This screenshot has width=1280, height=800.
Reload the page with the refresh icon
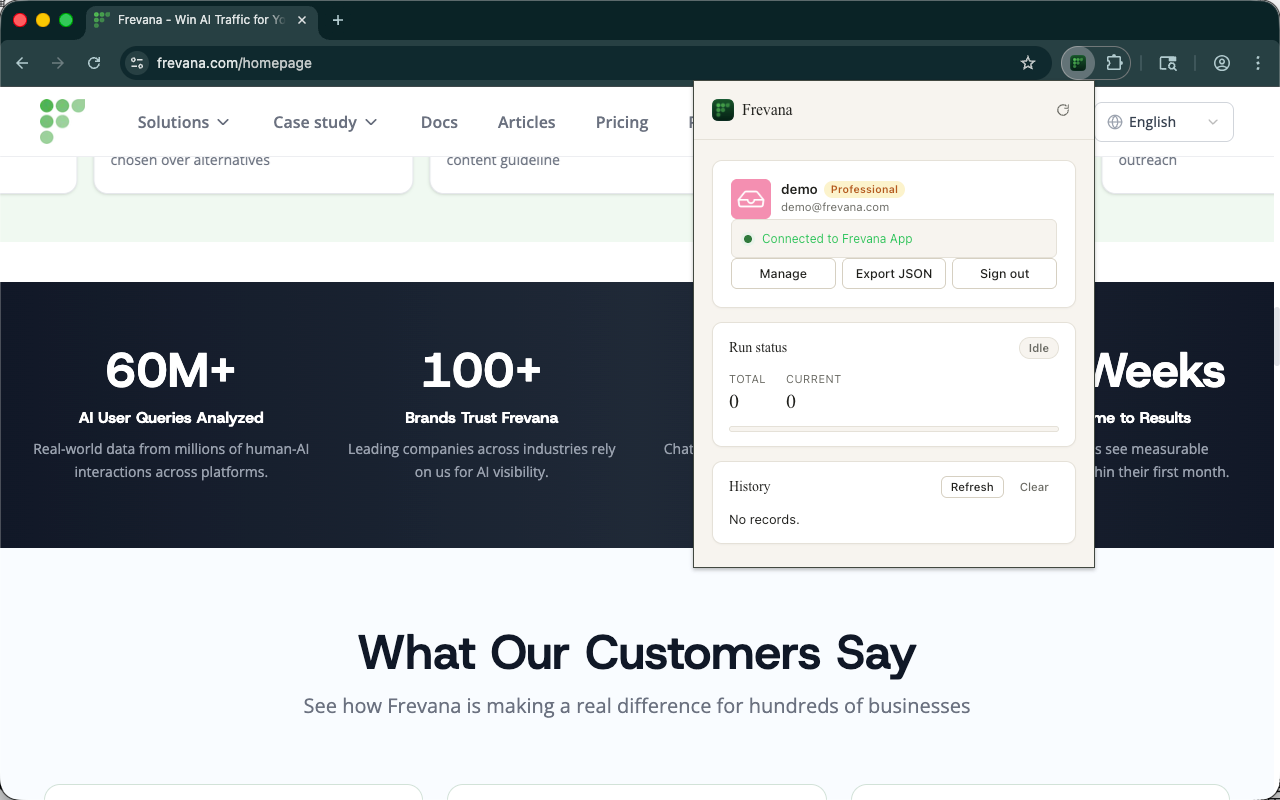tap(94, 63)
